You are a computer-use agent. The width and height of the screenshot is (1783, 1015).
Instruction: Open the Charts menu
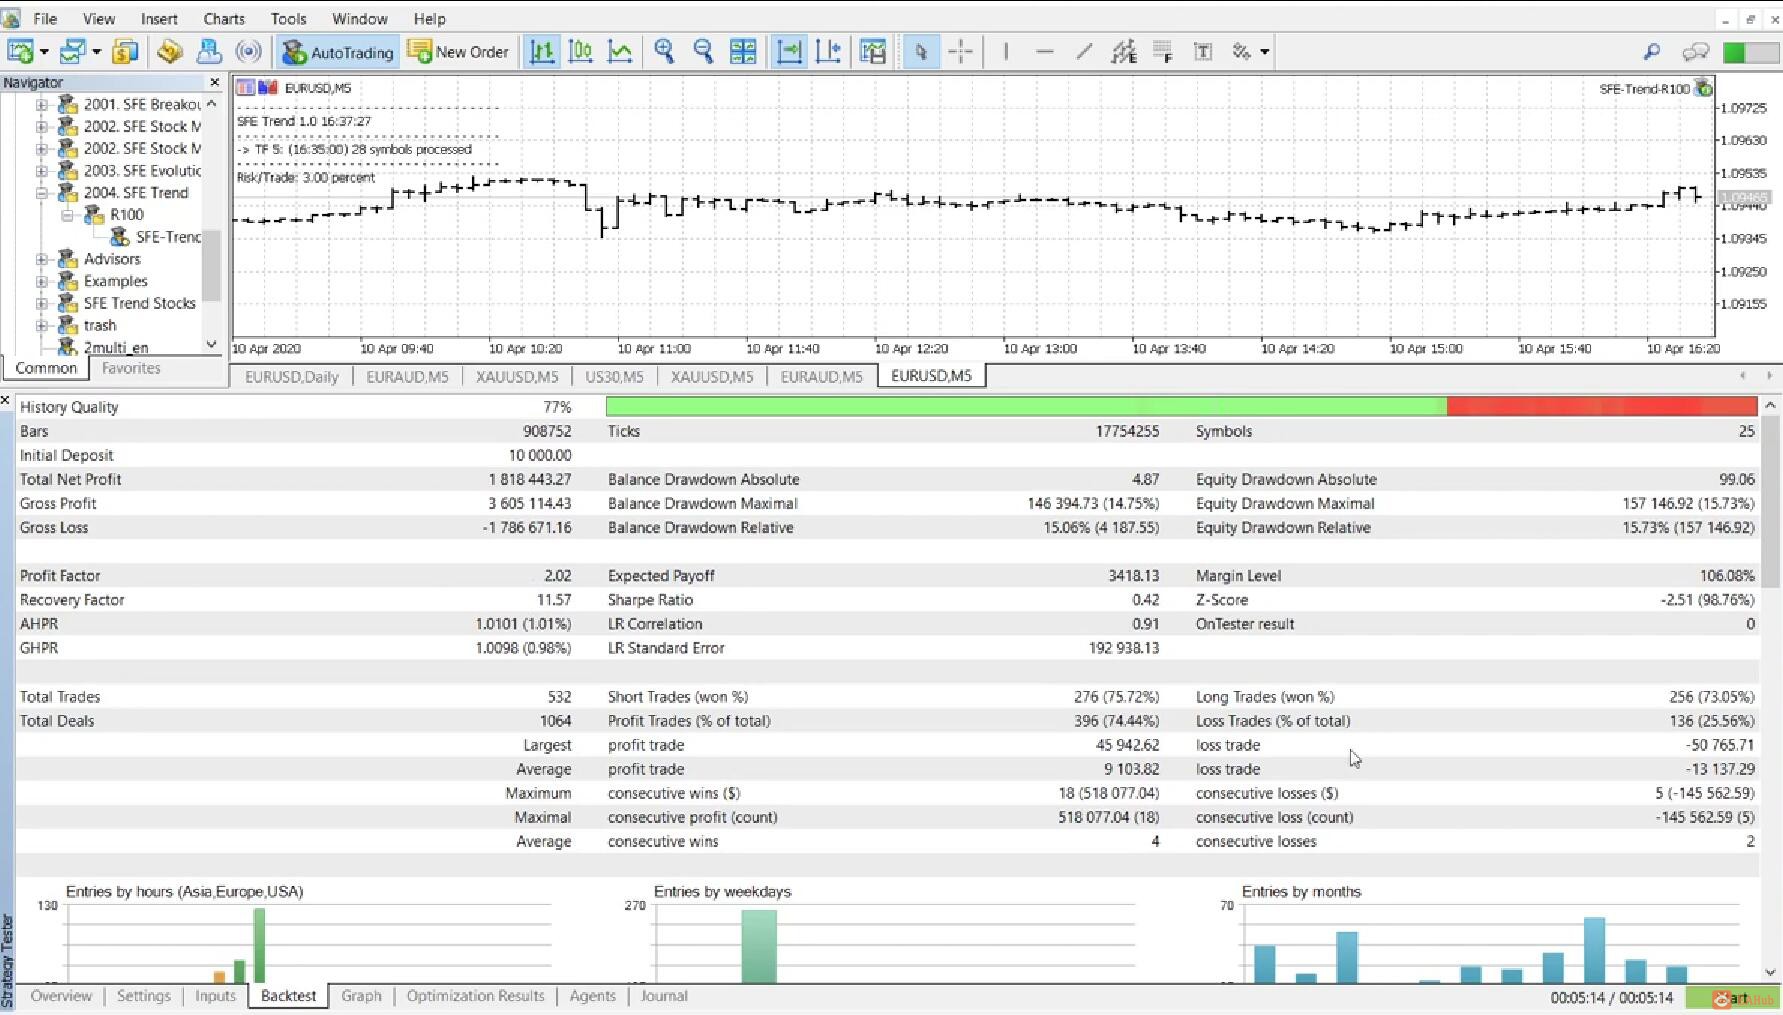pos(224,18)
